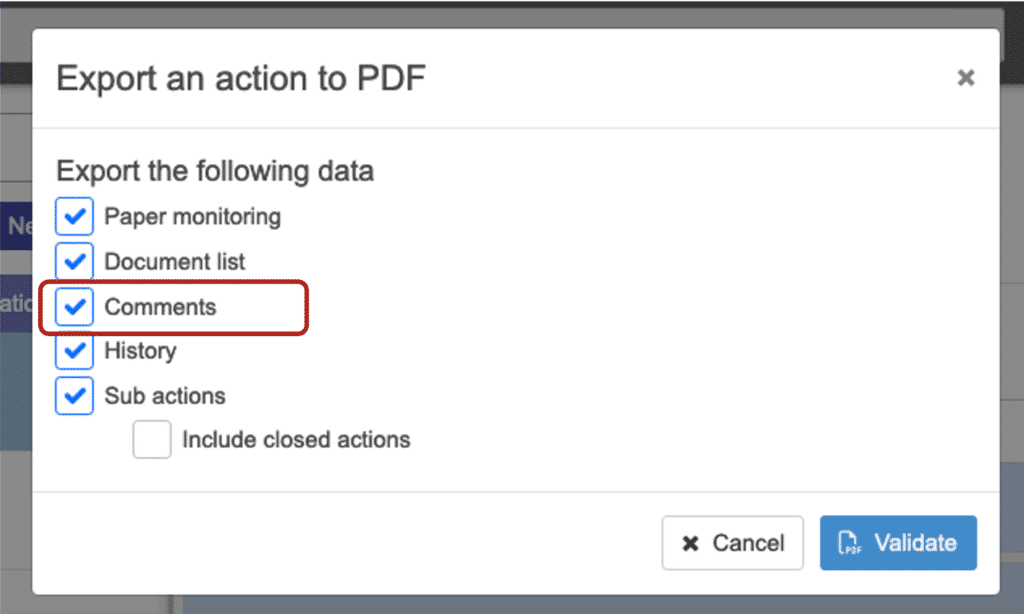Click the Document list label text
Image resolution: width=1024 pixels, height=614 pixels.
(175, 262)
